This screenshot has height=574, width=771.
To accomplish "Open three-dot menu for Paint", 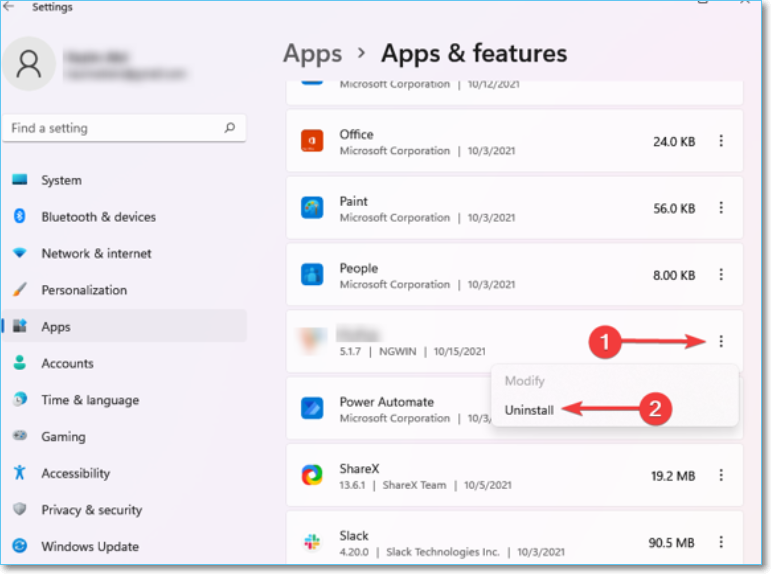I will pos(721,208).
